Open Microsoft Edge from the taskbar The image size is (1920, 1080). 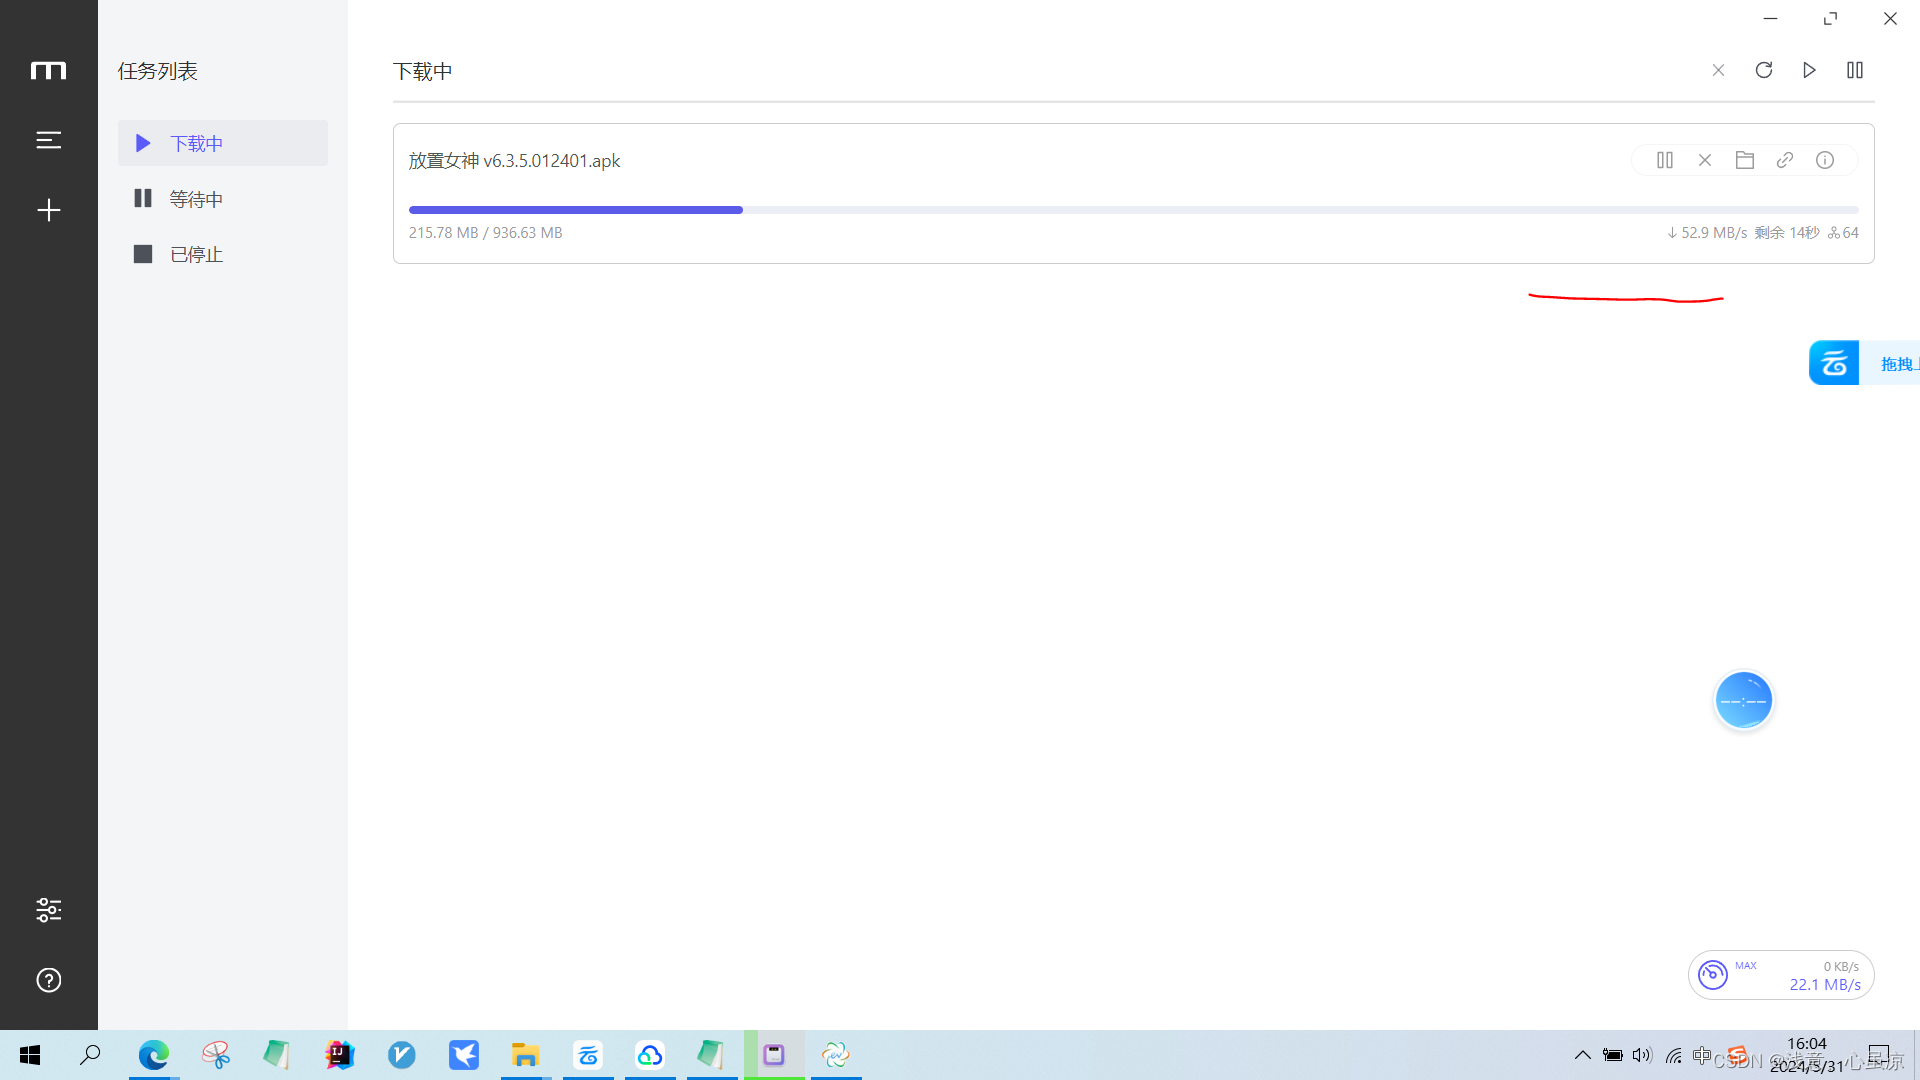coord(154,1055)
